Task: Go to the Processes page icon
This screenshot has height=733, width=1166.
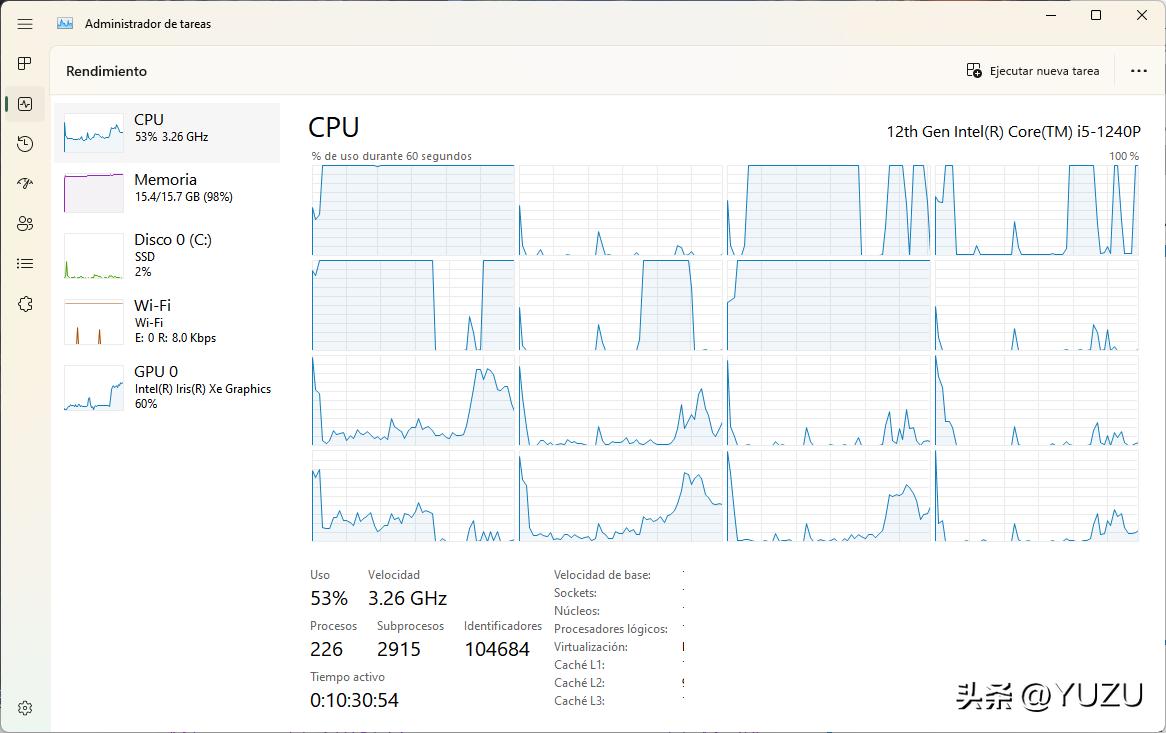Action: click(x=25, y=64)
